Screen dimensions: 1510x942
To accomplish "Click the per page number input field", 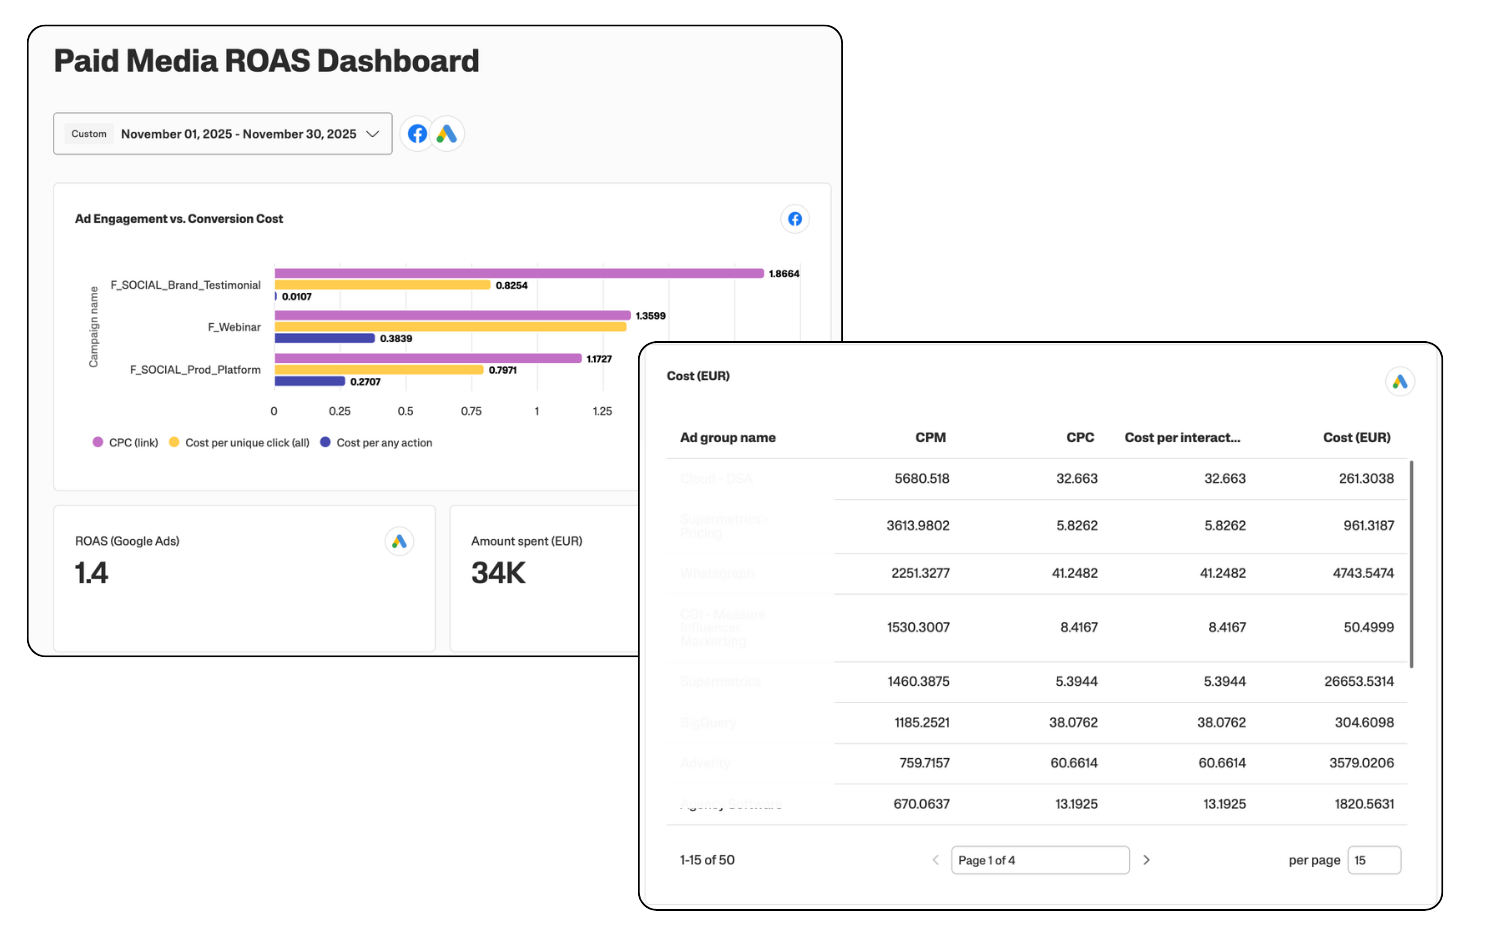I will (x=1374, y=860).
